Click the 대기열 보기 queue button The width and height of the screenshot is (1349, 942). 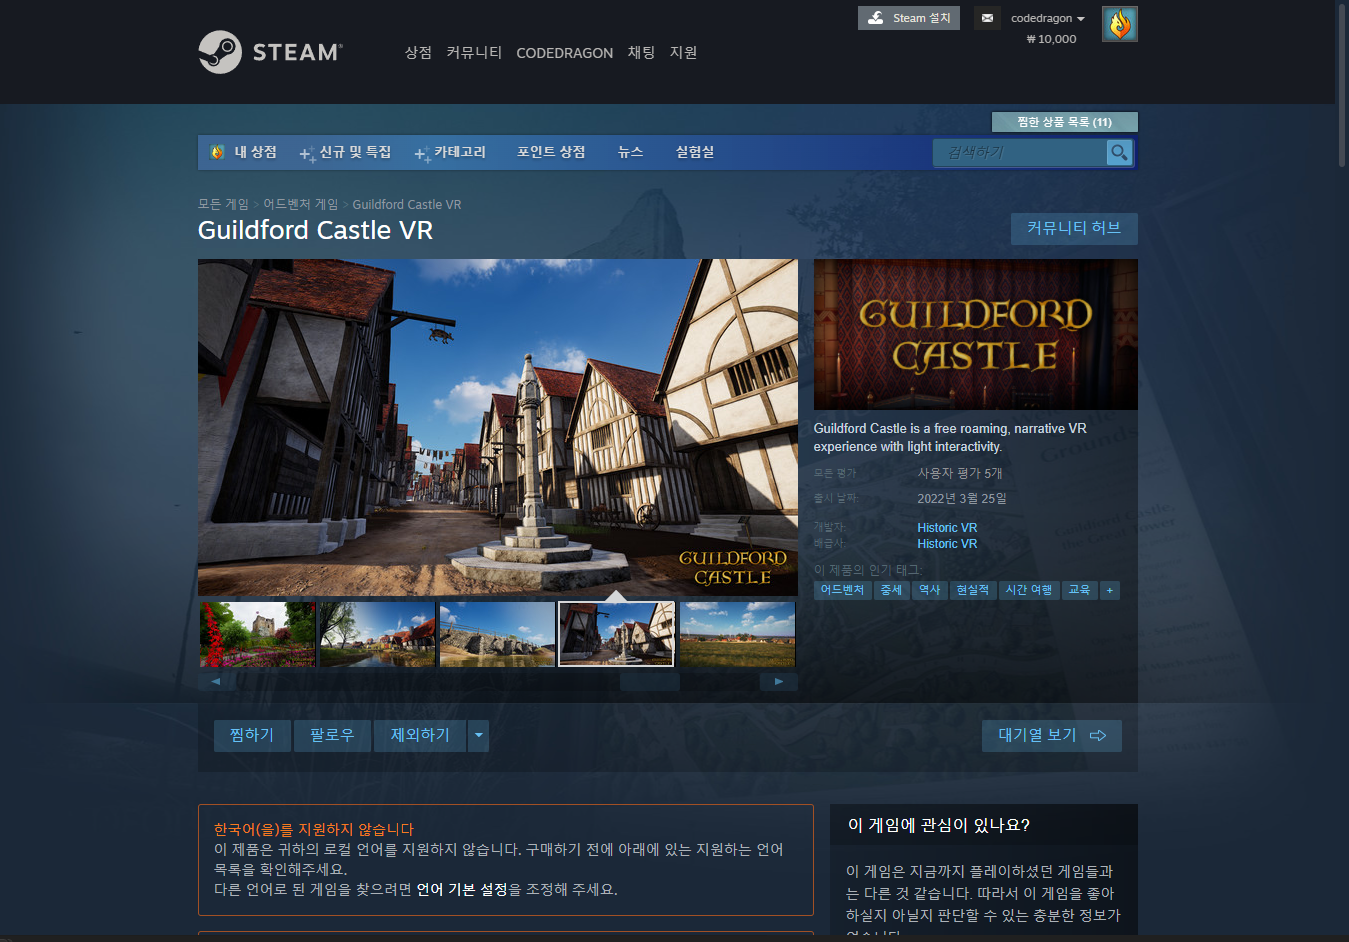(x=1052, y=735)
